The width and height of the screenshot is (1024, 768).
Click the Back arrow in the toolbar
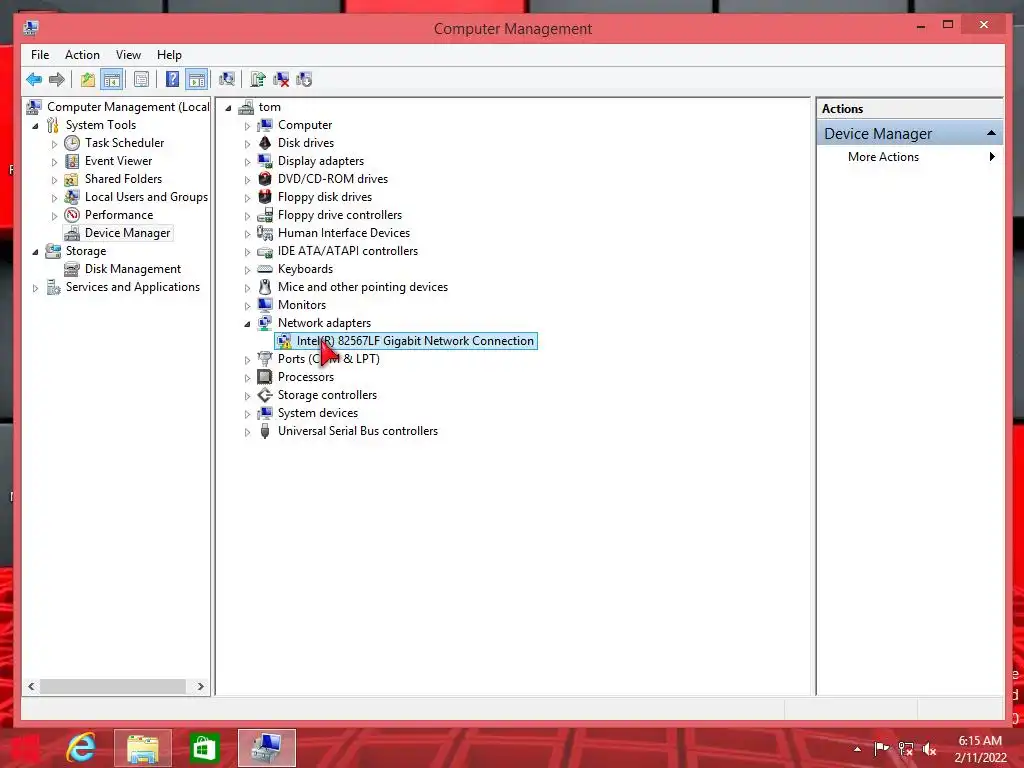pyautogui.click(x=34, y=80)
